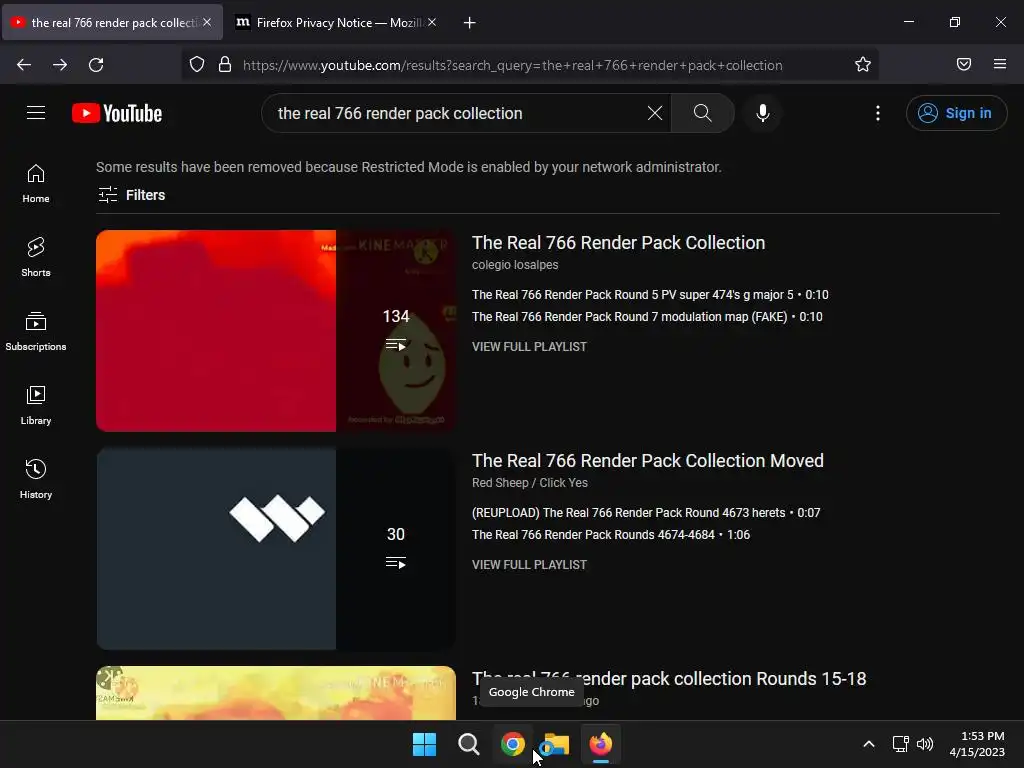Launch Google Chrome from taskbar

click(x=513, y=744)
